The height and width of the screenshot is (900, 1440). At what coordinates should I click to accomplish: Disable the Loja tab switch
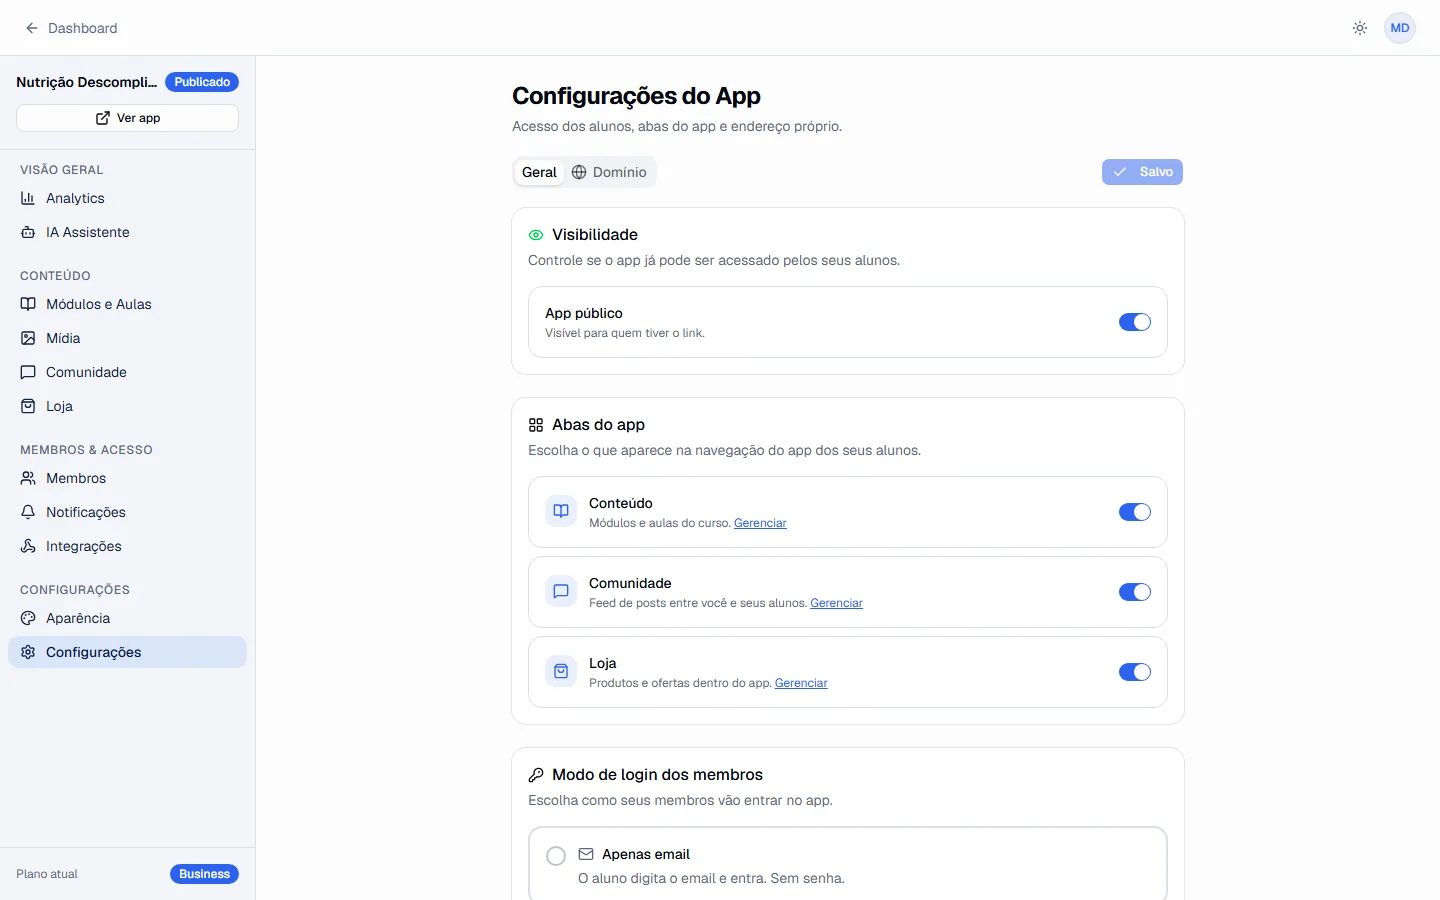[1135, 672]
